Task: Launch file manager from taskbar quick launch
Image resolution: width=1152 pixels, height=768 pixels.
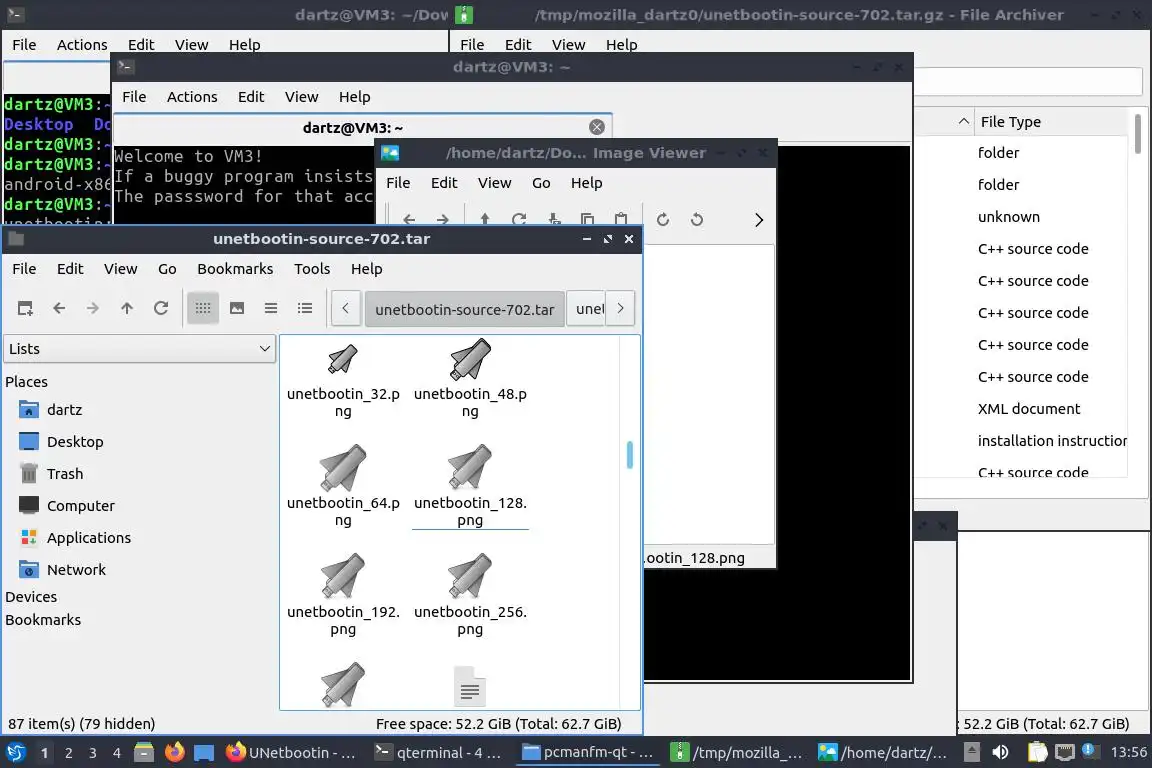Action: tap(144, 753)
